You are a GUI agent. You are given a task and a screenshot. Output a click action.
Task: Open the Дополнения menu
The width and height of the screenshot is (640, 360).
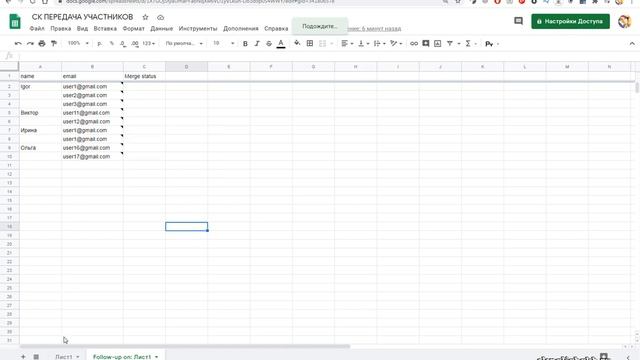(241, 29)
